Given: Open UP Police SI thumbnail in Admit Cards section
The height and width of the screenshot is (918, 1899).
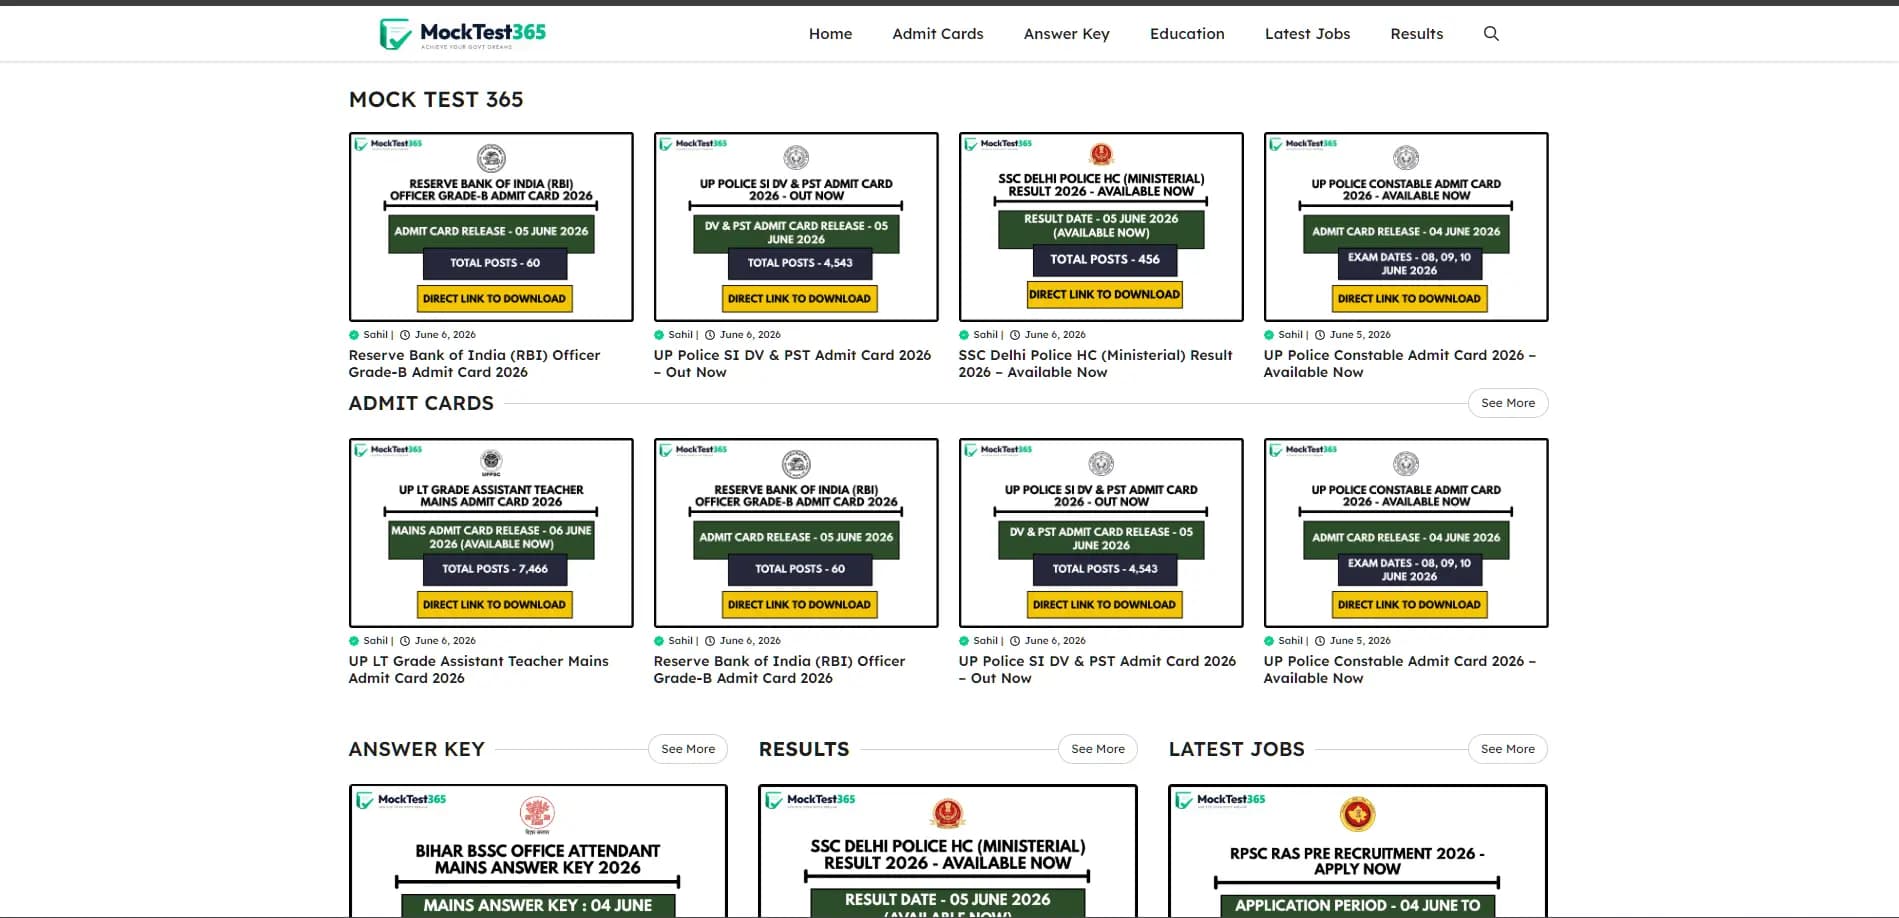Looking at the screenshot, I should [1101, 533].
